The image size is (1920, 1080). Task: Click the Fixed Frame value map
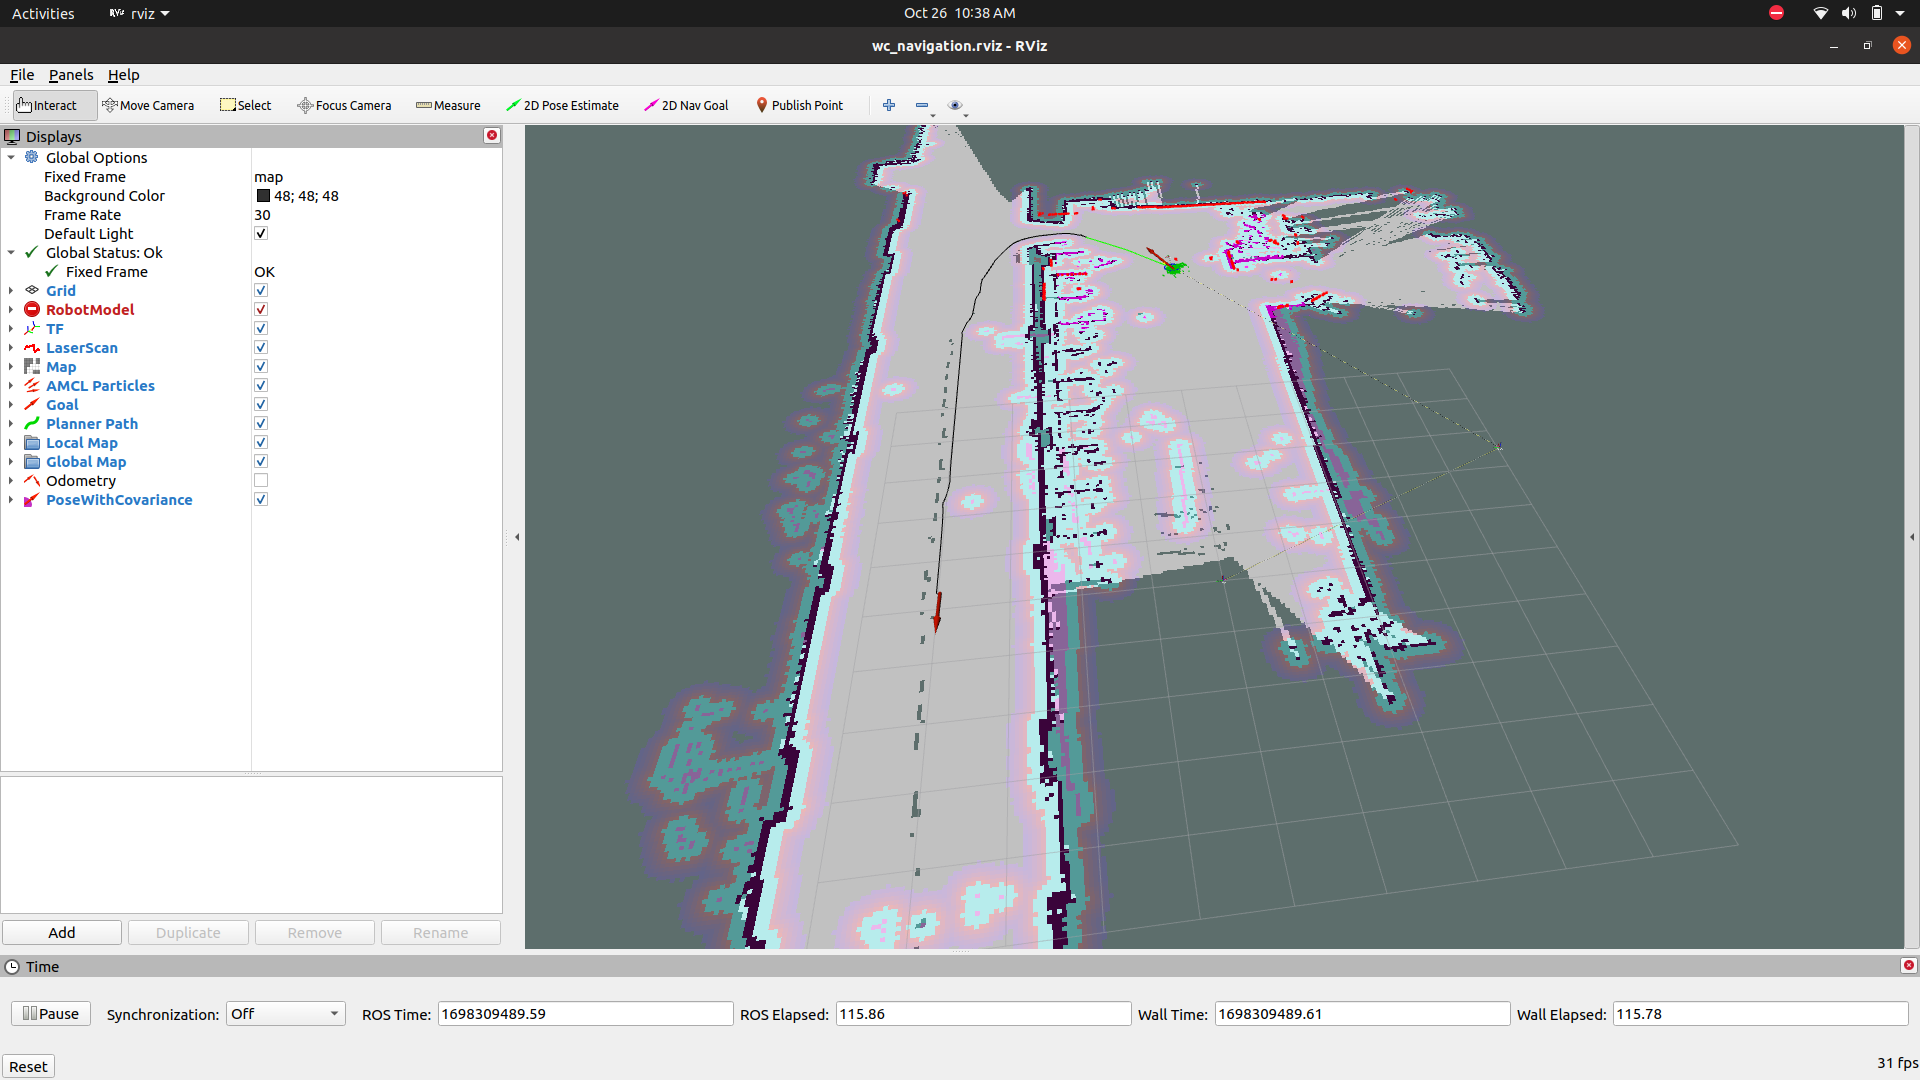268,176
